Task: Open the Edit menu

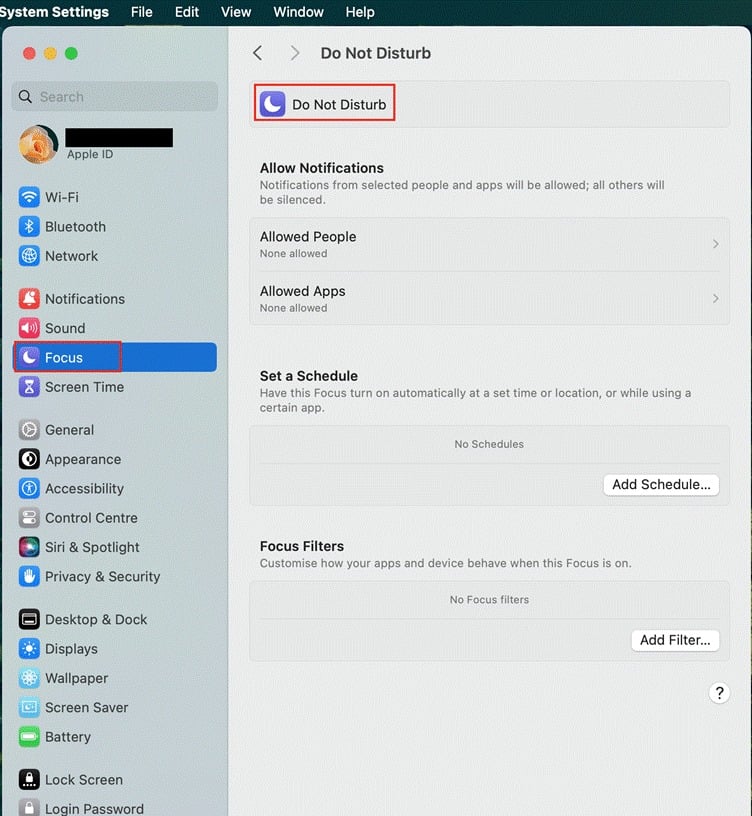Action: click(x=187, y=12)
